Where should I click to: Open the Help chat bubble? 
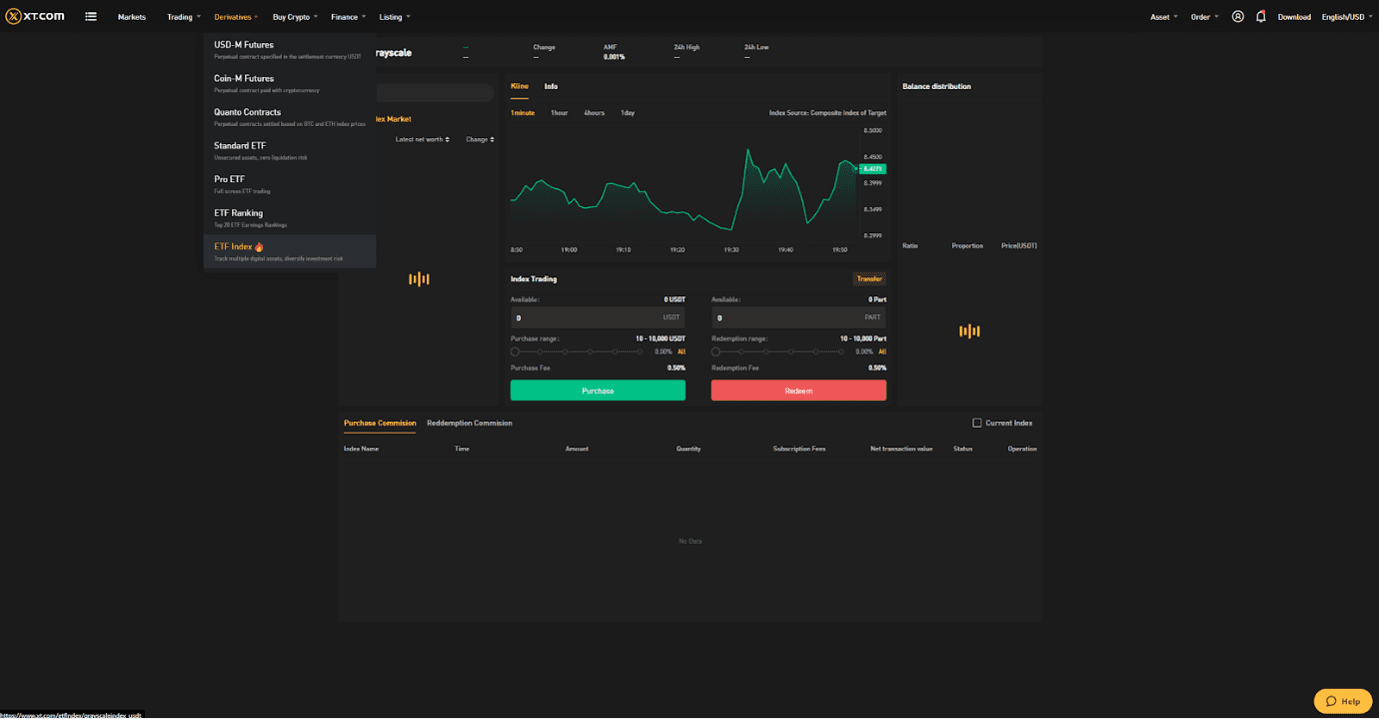tap(1343, 701)
